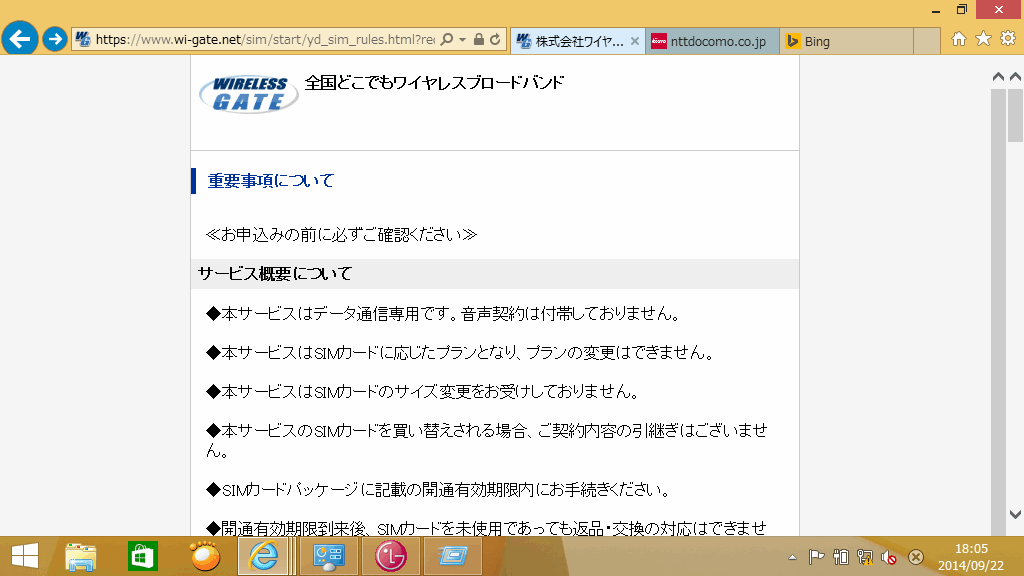The image size is (1024, 576).
Task: Click the browser Back arrow button
Action: pos(20,40)
